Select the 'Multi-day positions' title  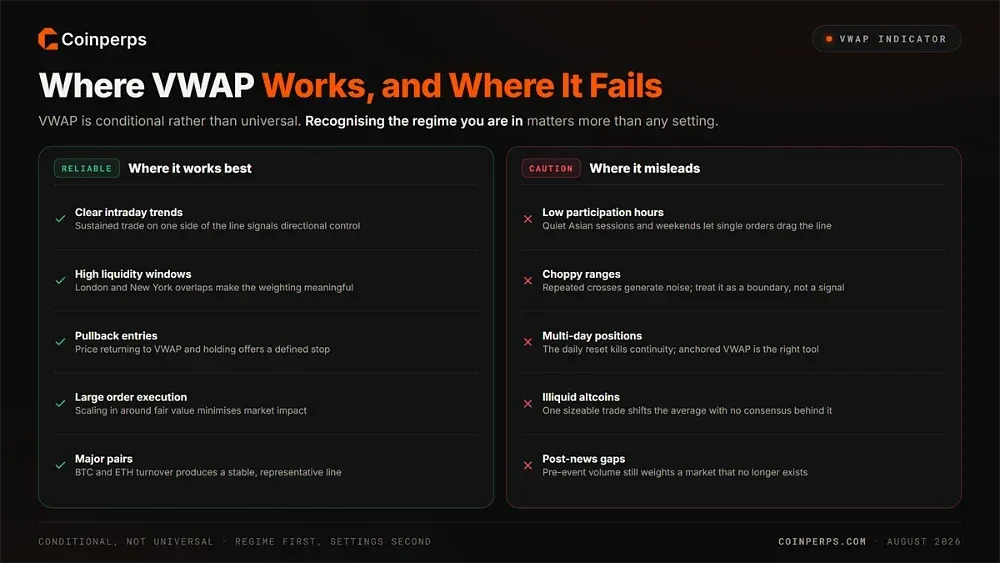(x=592, y=335)
